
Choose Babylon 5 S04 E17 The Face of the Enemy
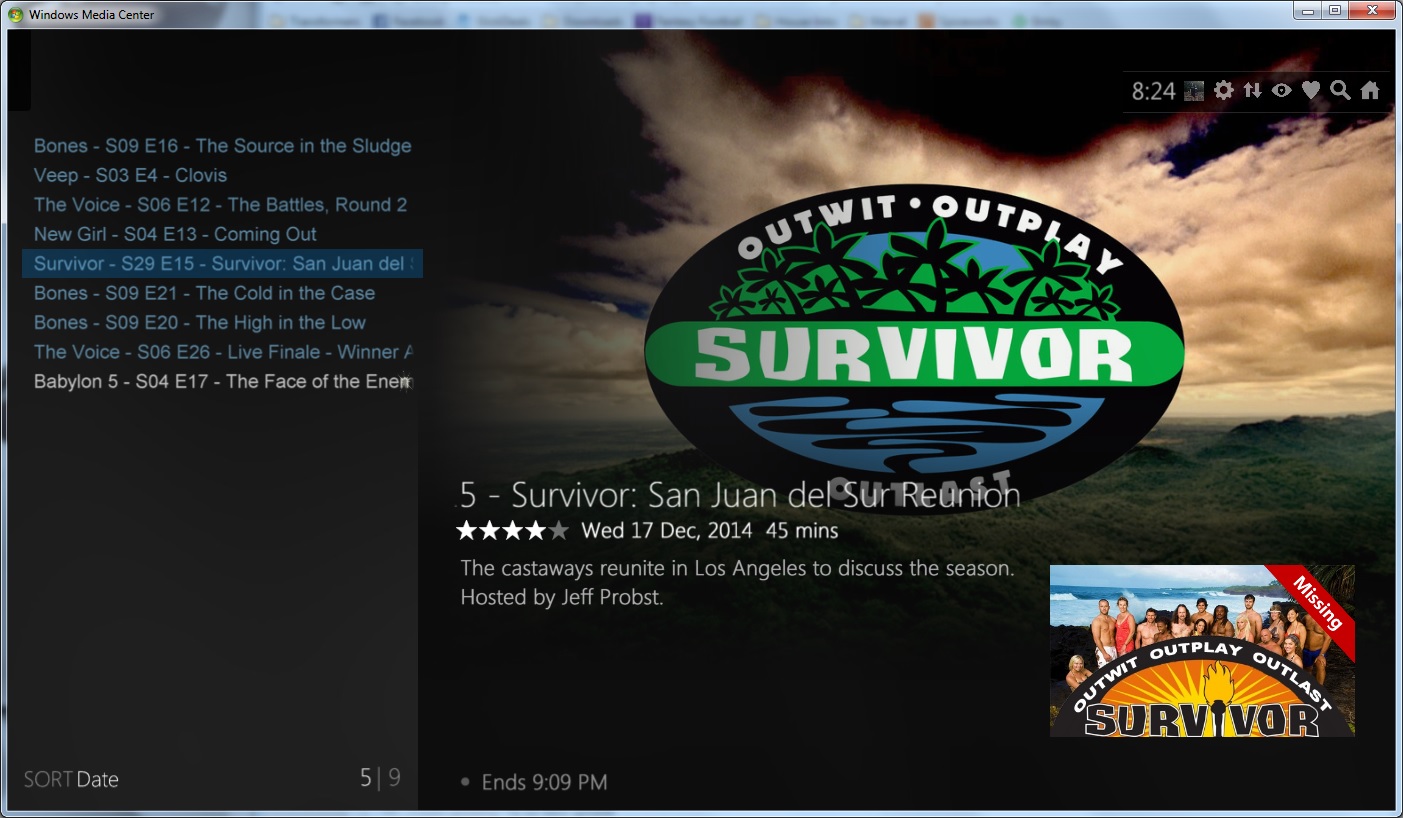(x=222, y=382)
